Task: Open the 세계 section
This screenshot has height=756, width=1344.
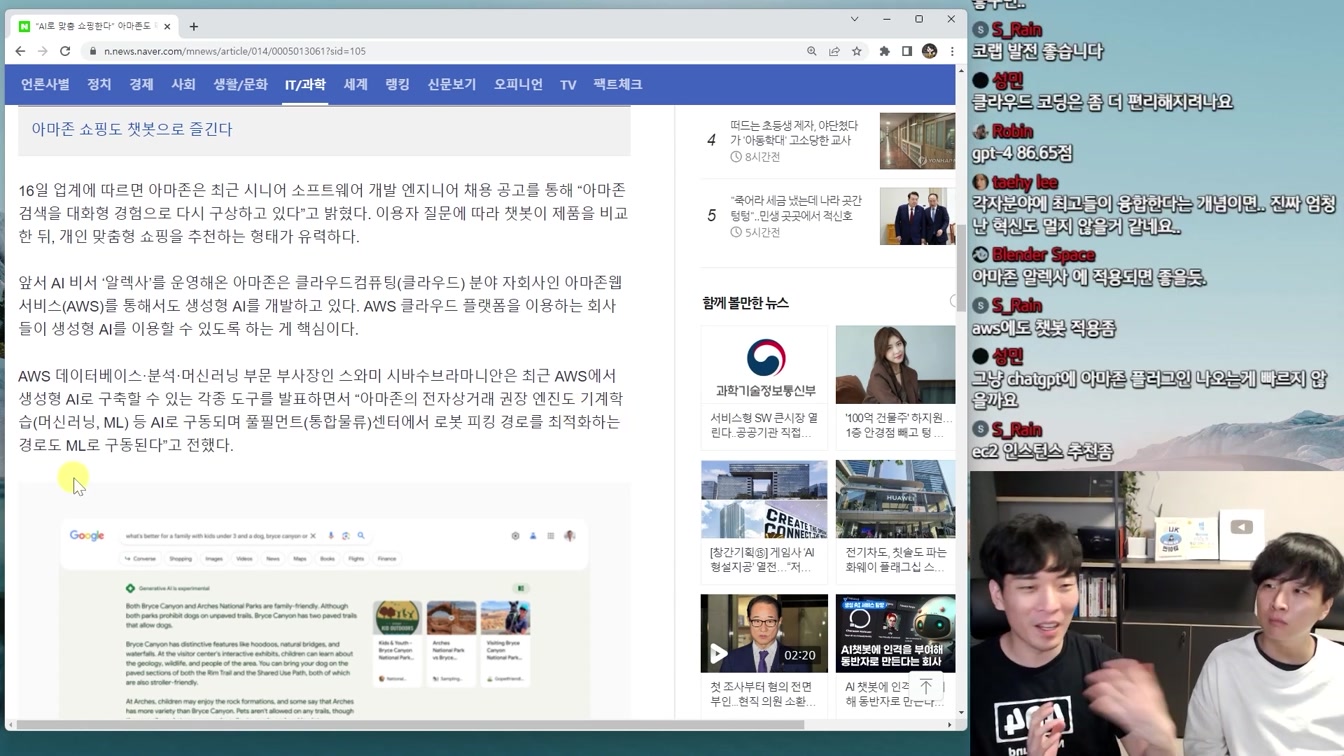Action: pos(356,85)
